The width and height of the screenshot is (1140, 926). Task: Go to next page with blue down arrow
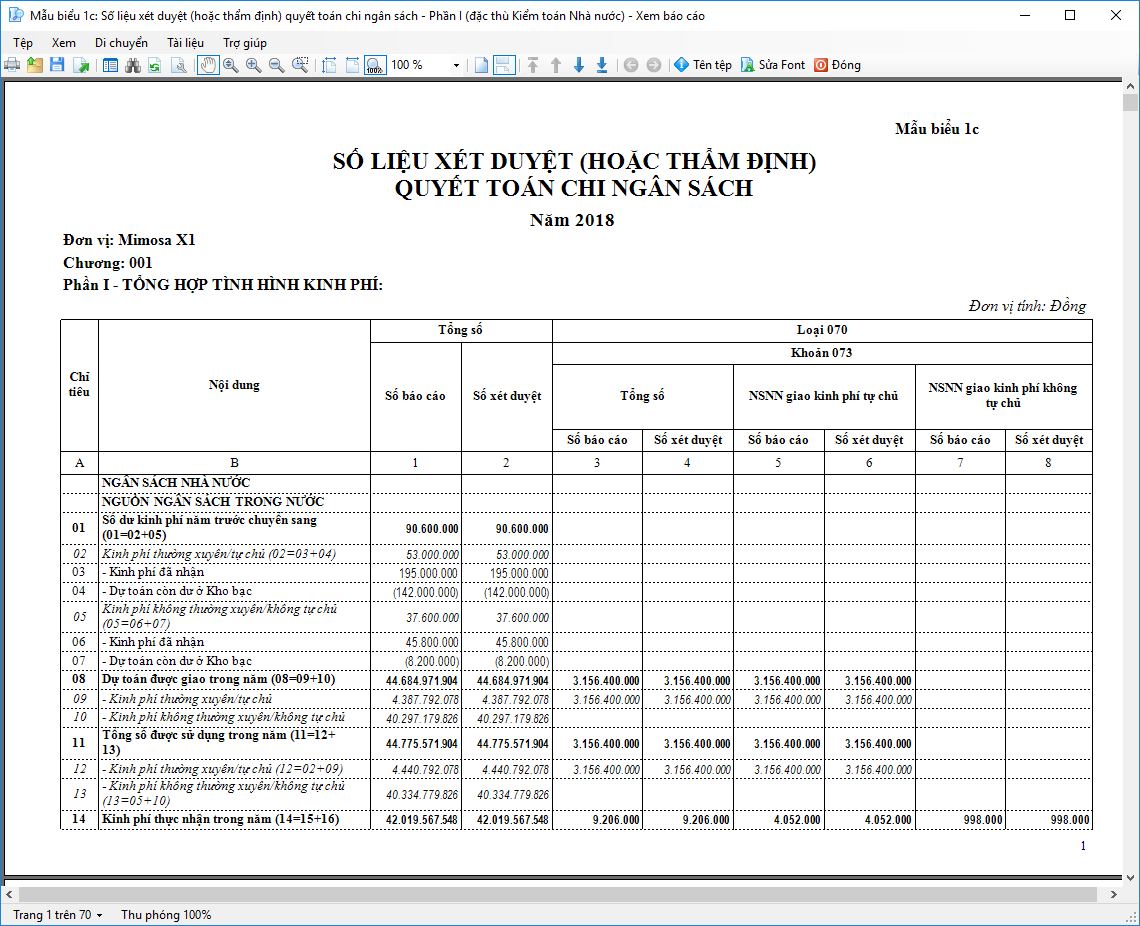click(x=579, y=65)
